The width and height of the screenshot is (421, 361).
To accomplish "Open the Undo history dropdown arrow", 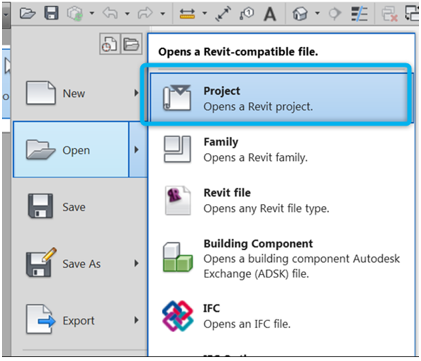I will 127,14.
